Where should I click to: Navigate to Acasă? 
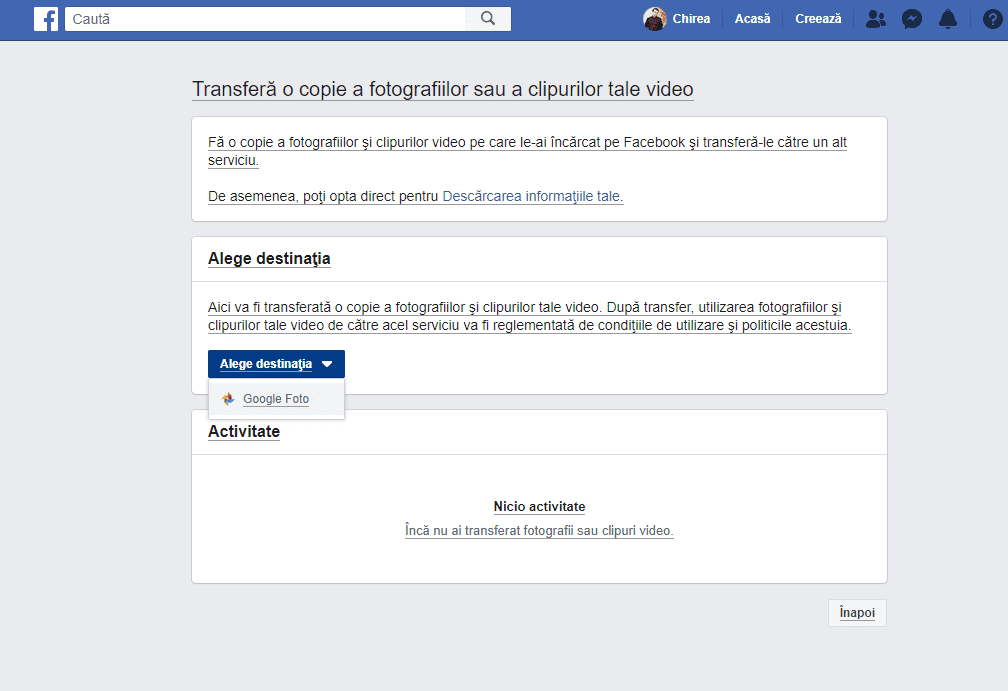pyautogui.click(x=752, y=18)
